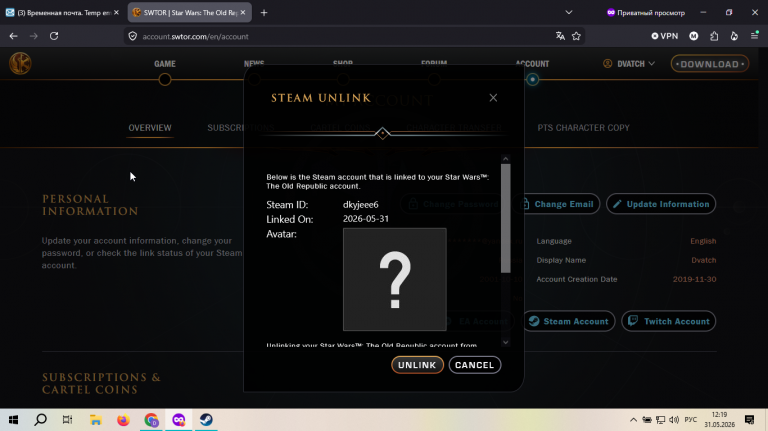
Task: Open the PTS CHARACTER COPY tab
Action: (583, 128)
